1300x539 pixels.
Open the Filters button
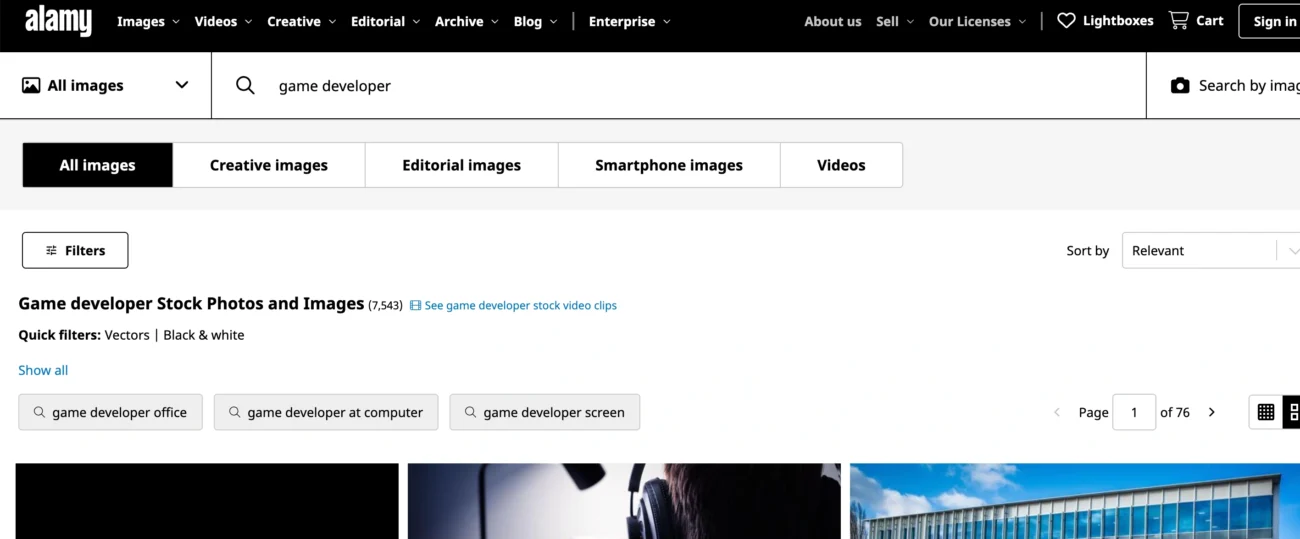click(75, 251)
